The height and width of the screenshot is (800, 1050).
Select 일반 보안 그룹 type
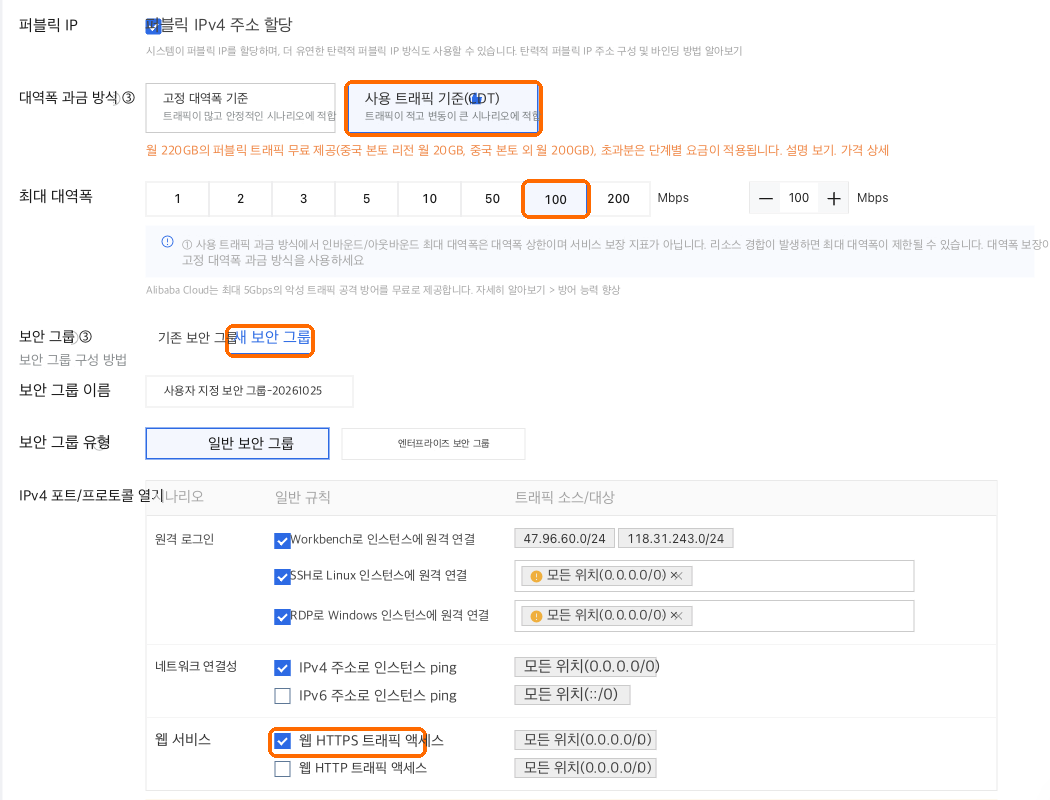pyautogui.click(x=238, y=443)
